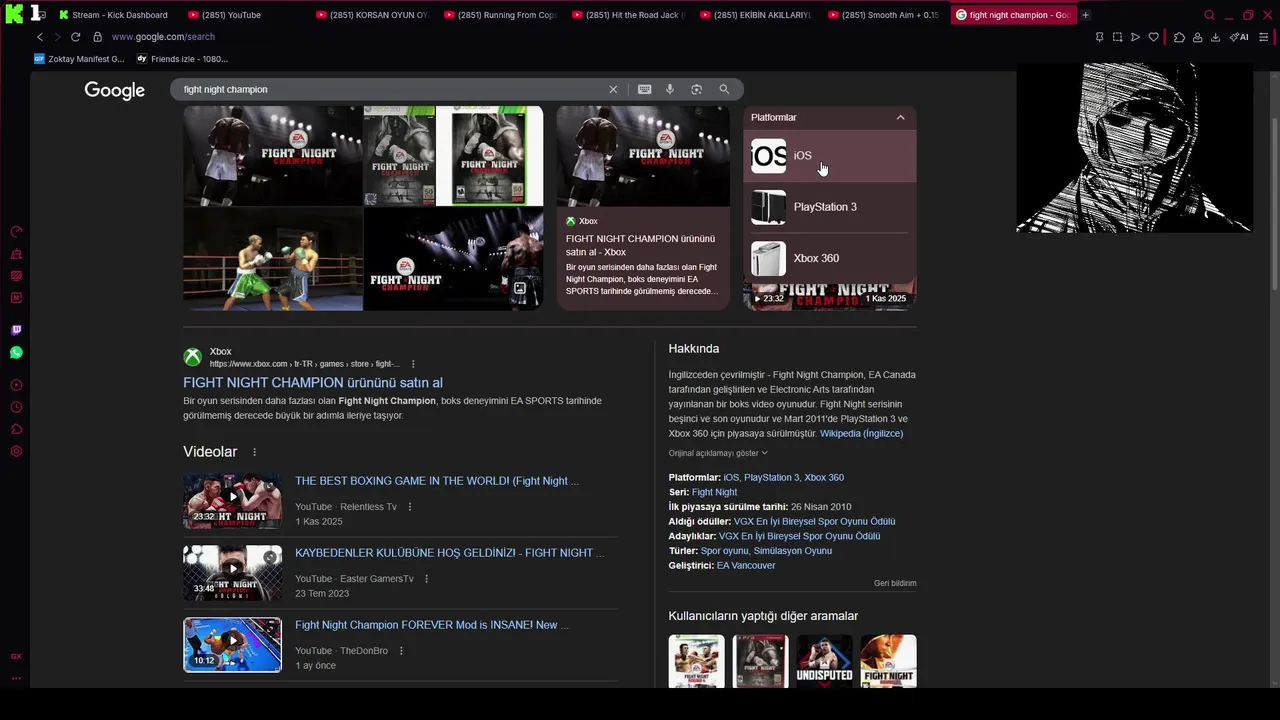
Task: Click the address bar URL
Action: click(163, 37)
